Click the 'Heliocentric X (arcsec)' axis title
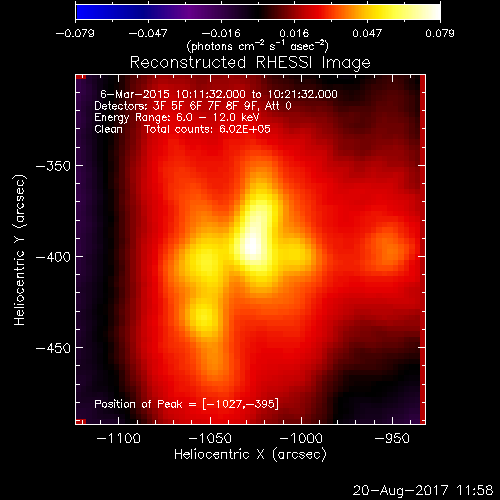 pyautogui.click(x=250, y=455)
